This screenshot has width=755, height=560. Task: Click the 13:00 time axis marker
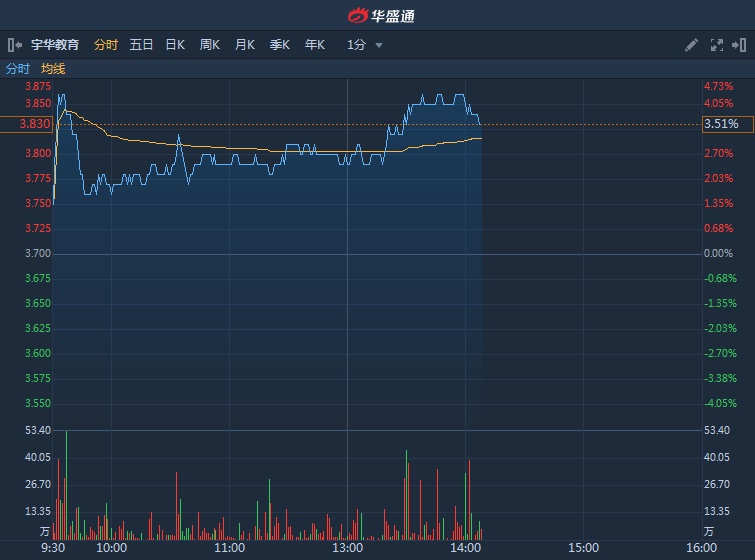[x=347, y=547]
